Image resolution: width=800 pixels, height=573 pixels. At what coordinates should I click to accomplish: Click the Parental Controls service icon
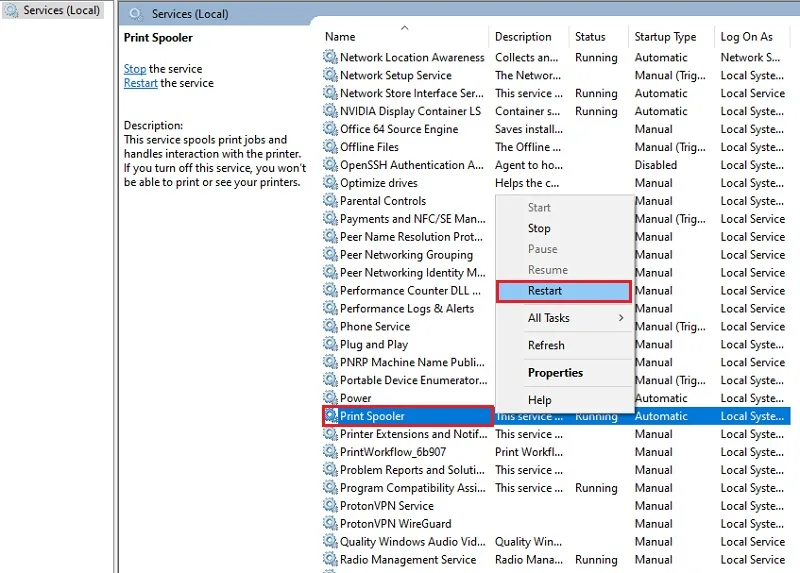click(330, 200)
